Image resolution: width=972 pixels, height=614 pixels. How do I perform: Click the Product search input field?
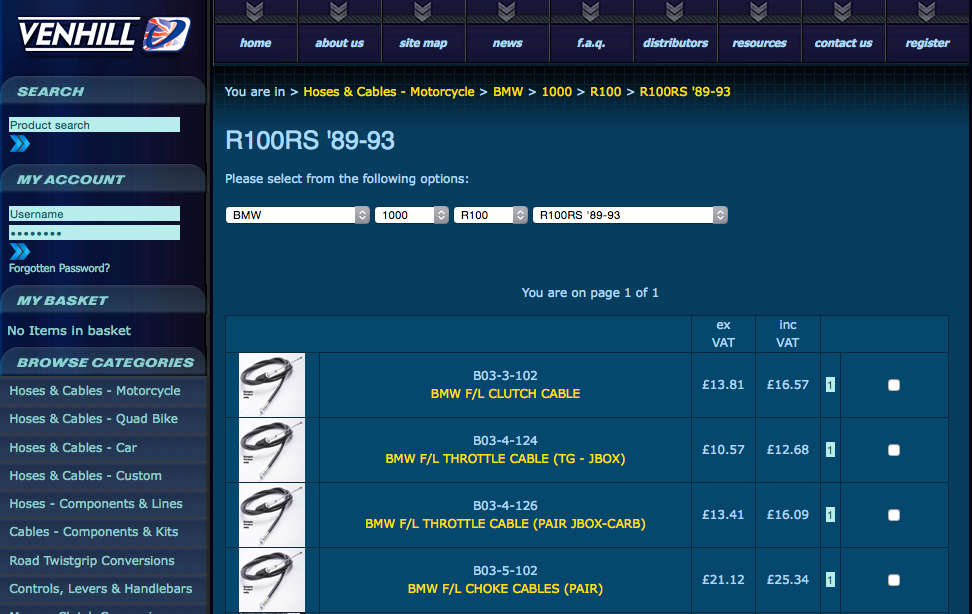94,125
